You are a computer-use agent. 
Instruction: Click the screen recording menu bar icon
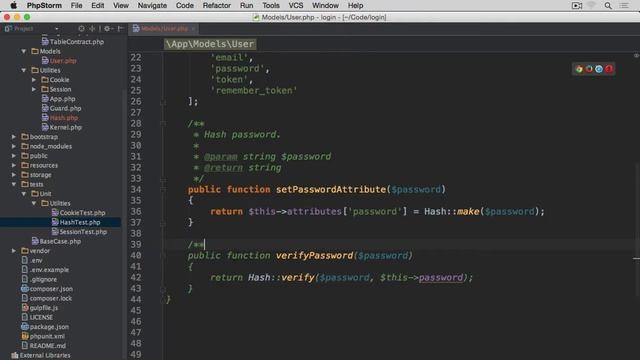tap(577, 5)
